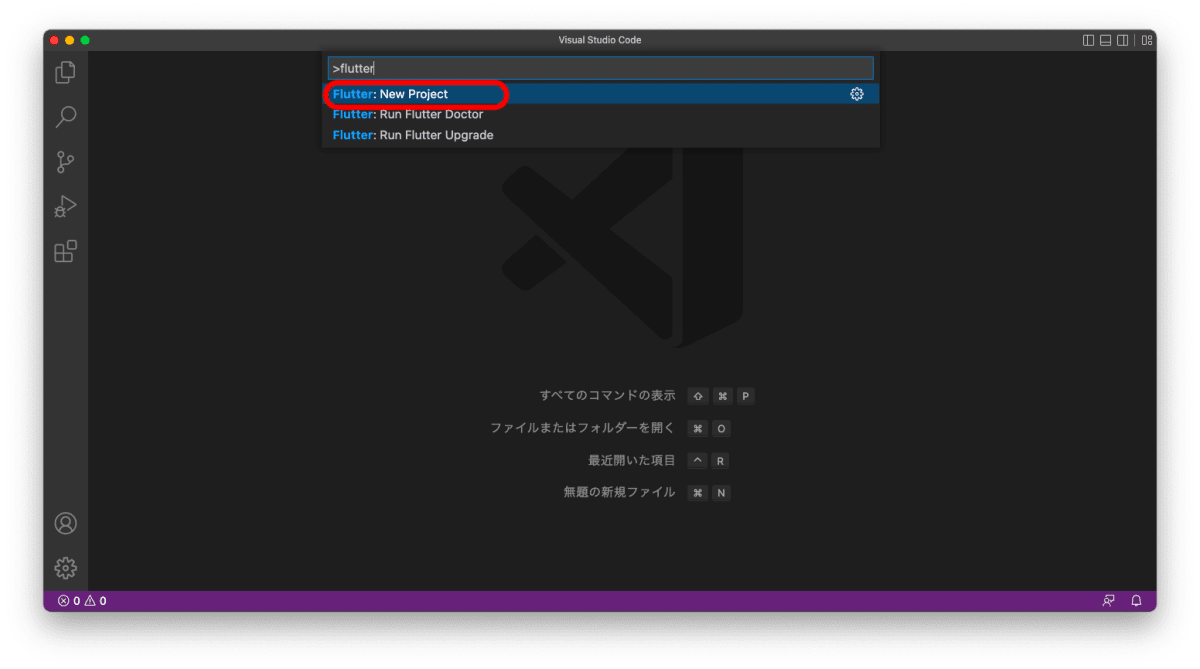Select Flutter: Run Flutter Upgrade command
The width and height of the screenshot is (1200, 669).
[601, 135]
